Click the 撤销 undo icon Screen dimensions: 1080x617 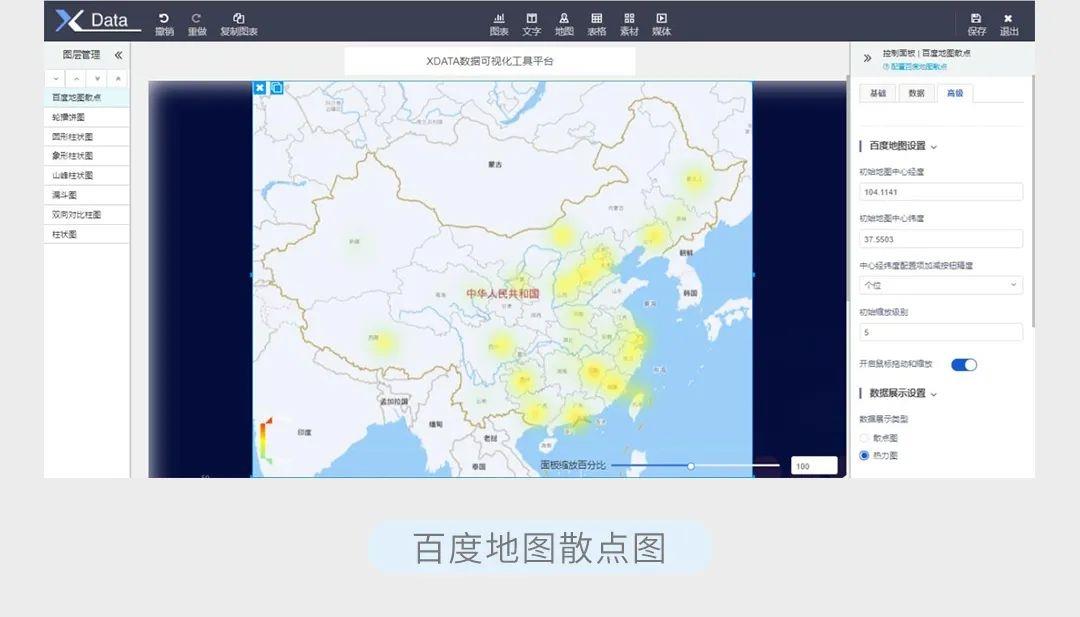click(x=164, y=19)
